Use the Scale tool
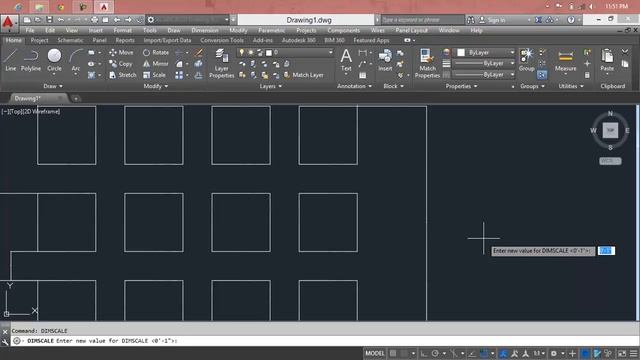This screenshot has width=640, height=360. pyautogui.click(x=154, y=75)
